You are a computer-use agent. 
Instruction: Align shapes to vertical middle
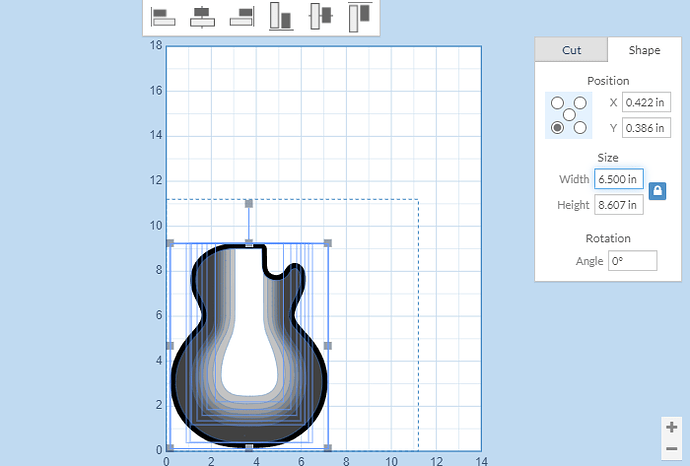[320, 16]
